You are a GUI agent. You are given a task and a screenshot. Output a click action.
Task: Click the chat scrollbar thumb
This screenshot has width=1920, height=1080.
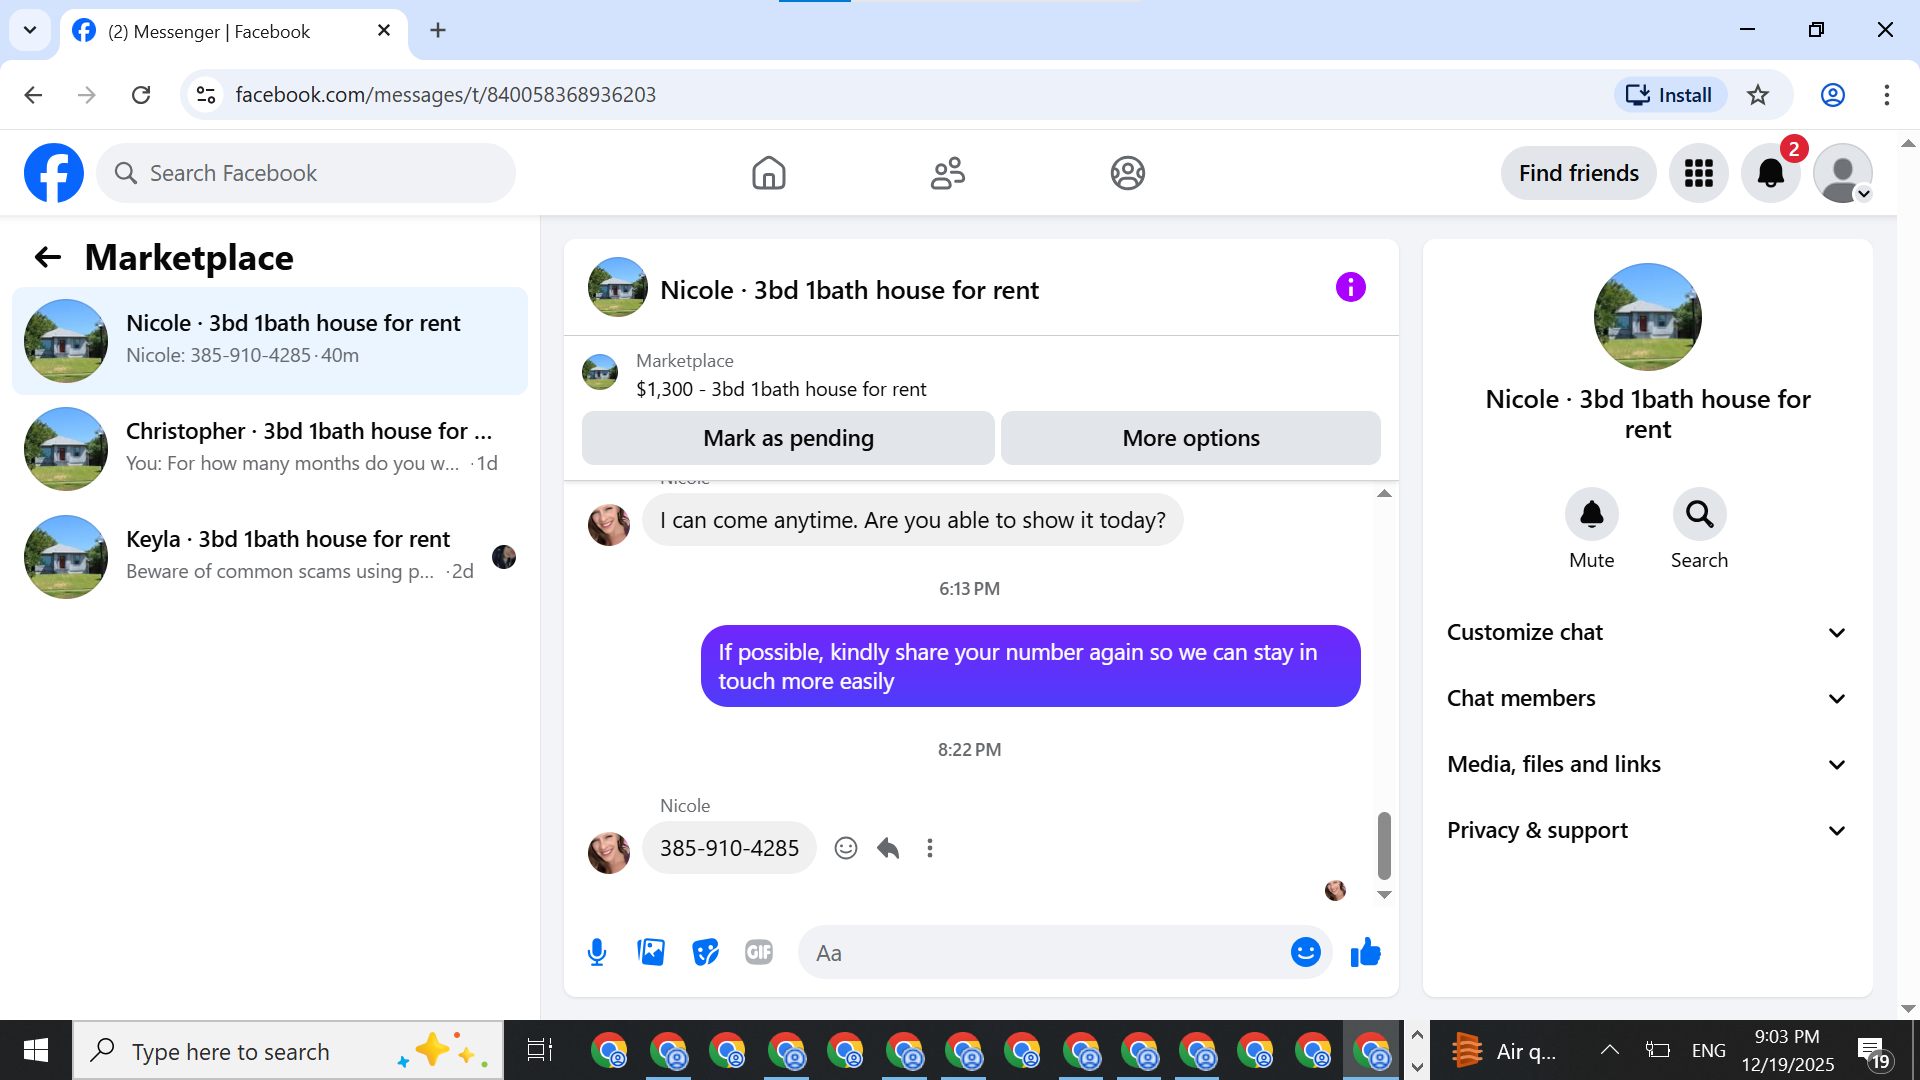[1384, 845]
